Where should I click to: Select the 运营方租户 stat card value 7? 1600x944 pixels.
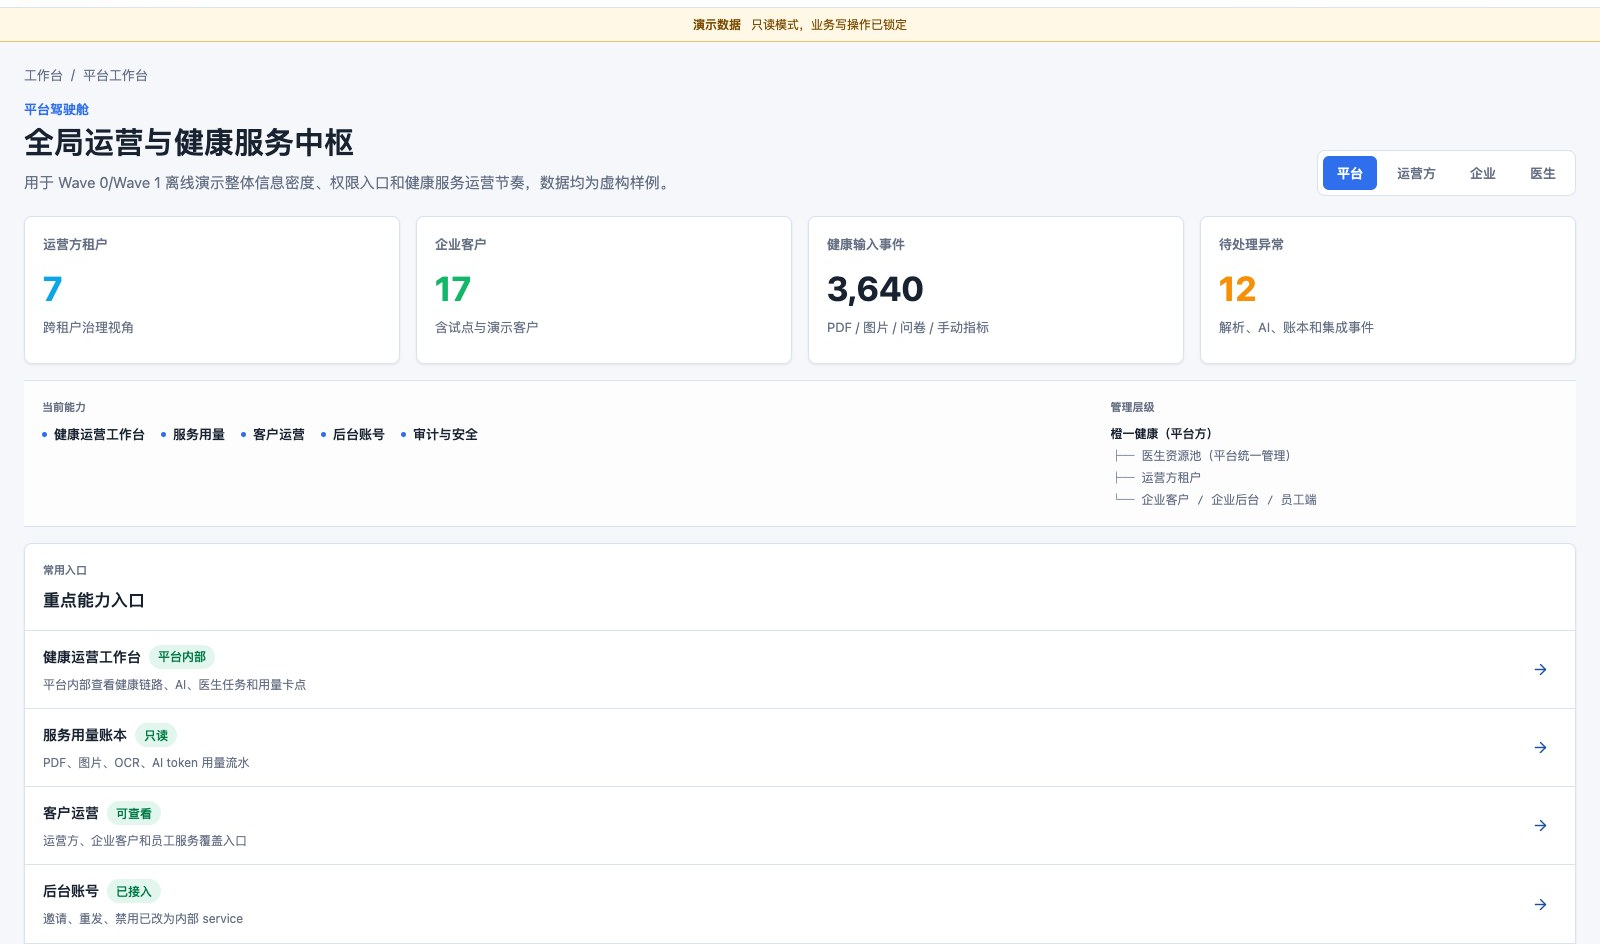click(x=53, y=289)
